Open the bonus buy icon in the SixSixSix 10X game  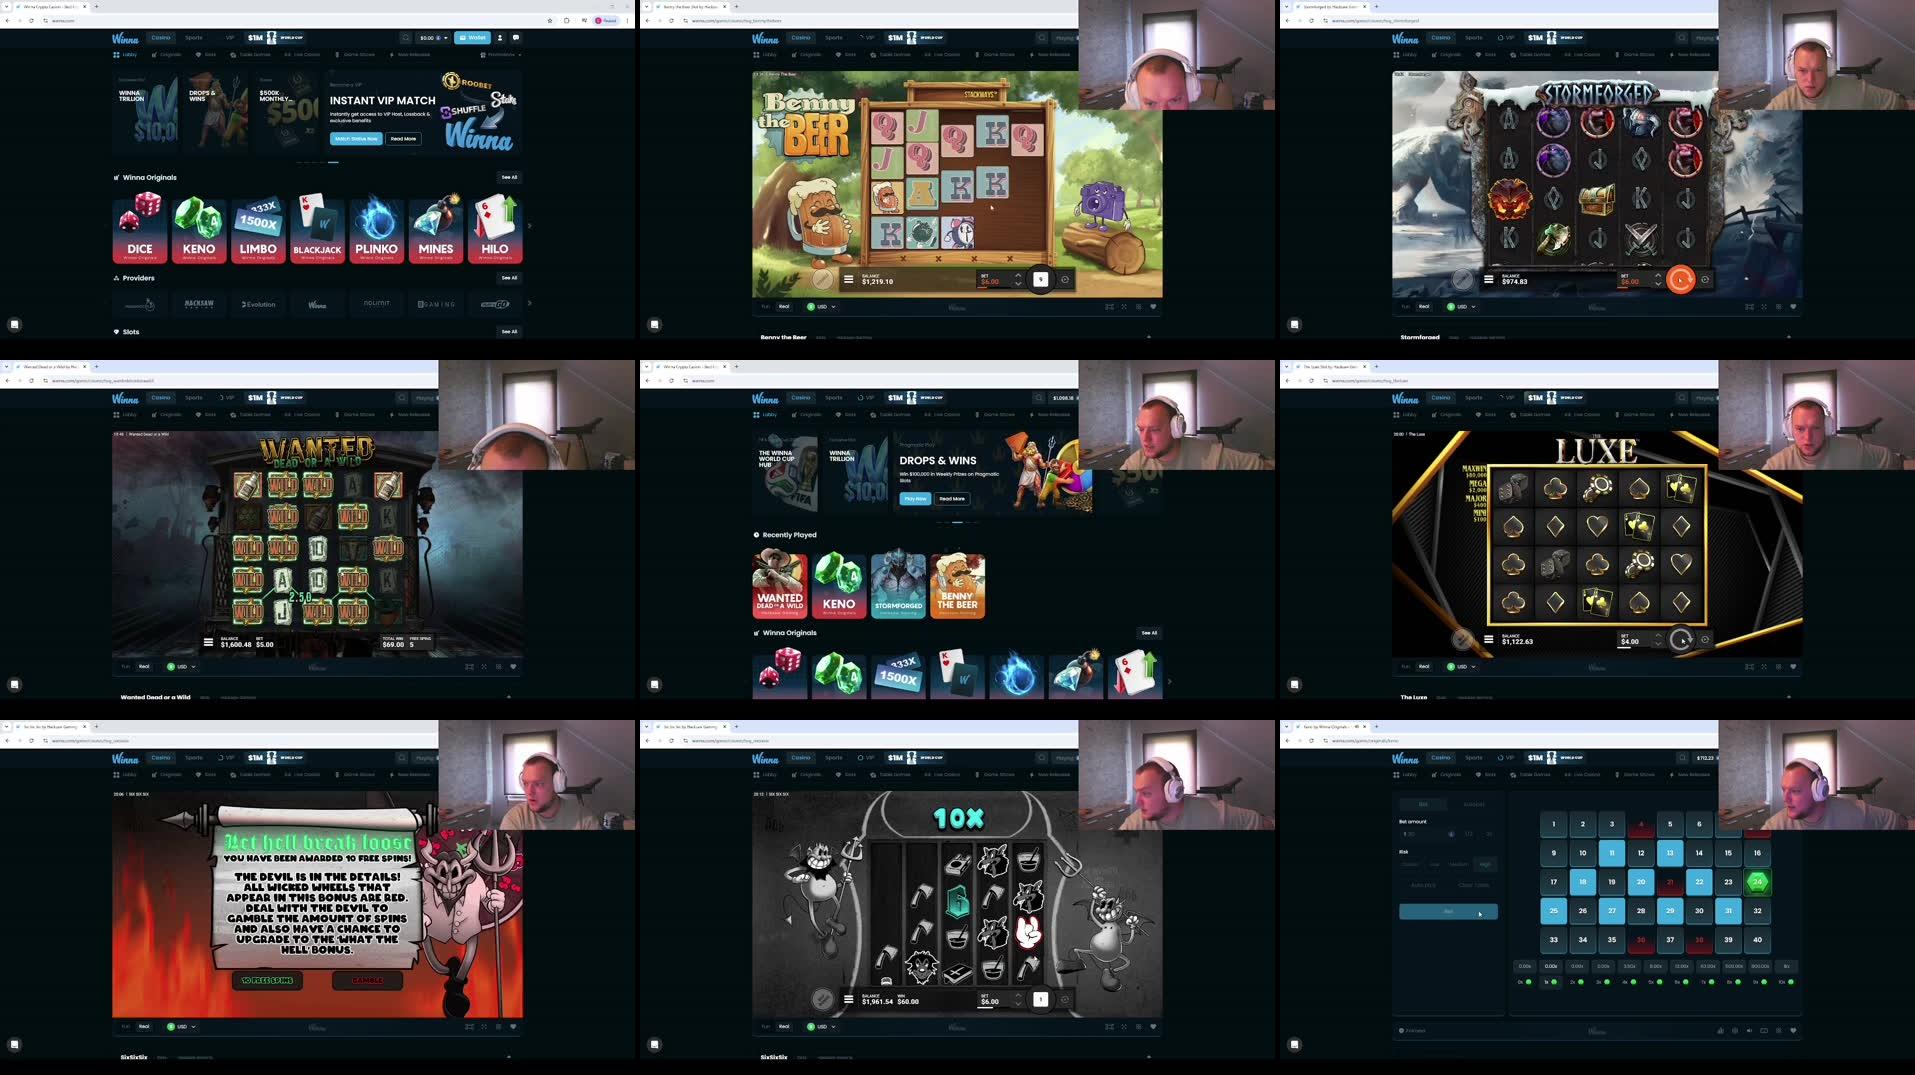[x=823, y=998]
